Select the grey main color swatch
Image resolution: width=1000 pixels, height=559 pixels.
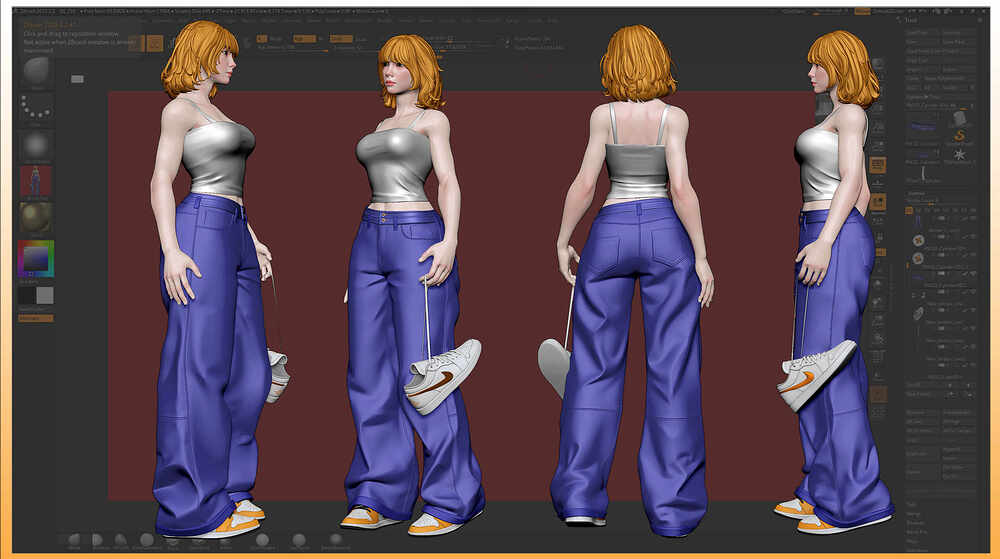45,295
